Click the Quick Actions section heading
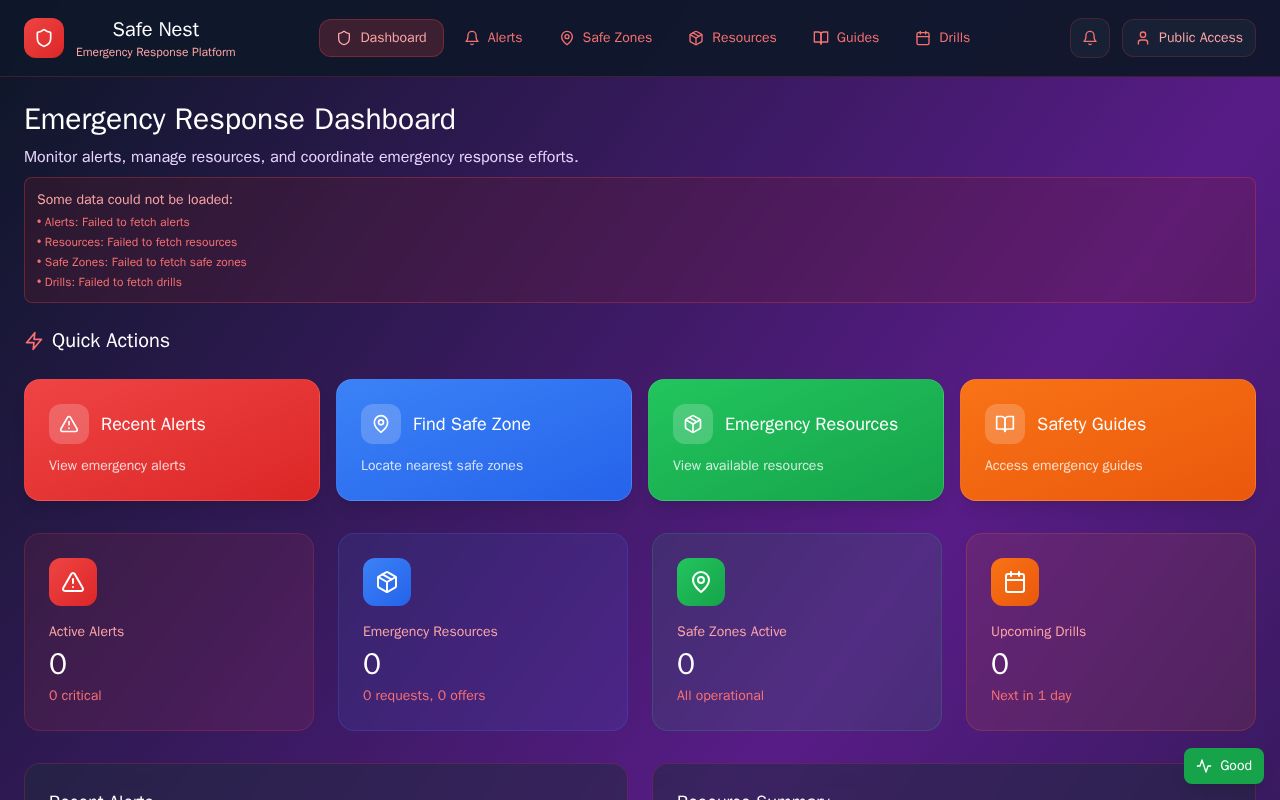Screen dimensions: 1280x800 click(x=111, y=341)
